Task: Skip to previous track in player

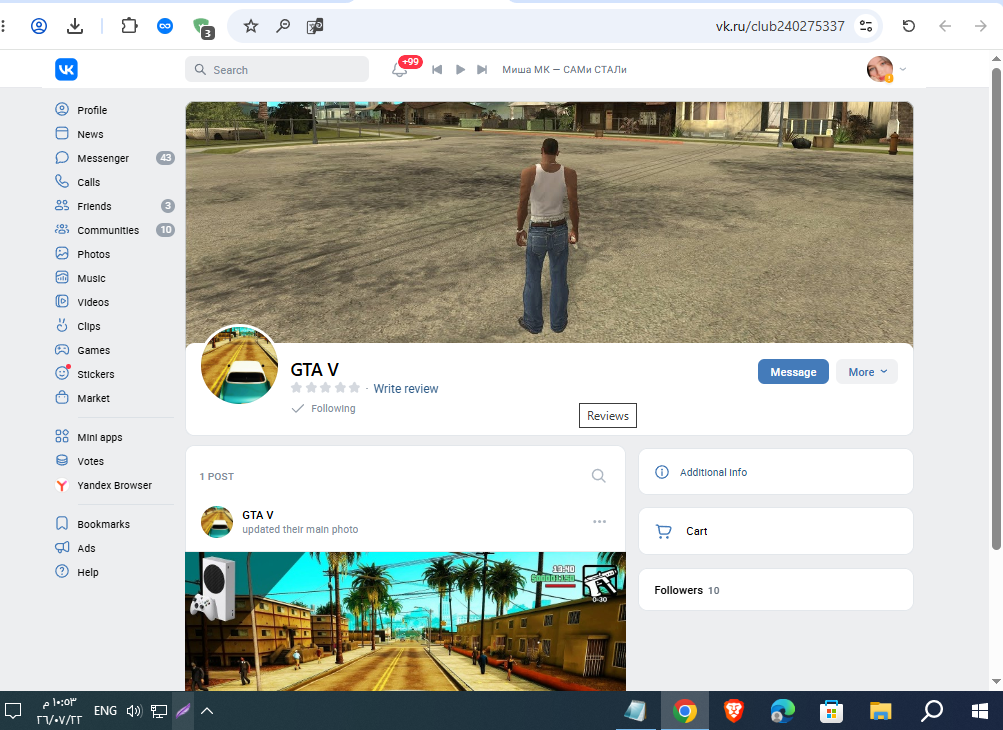Action: point(437,69)
